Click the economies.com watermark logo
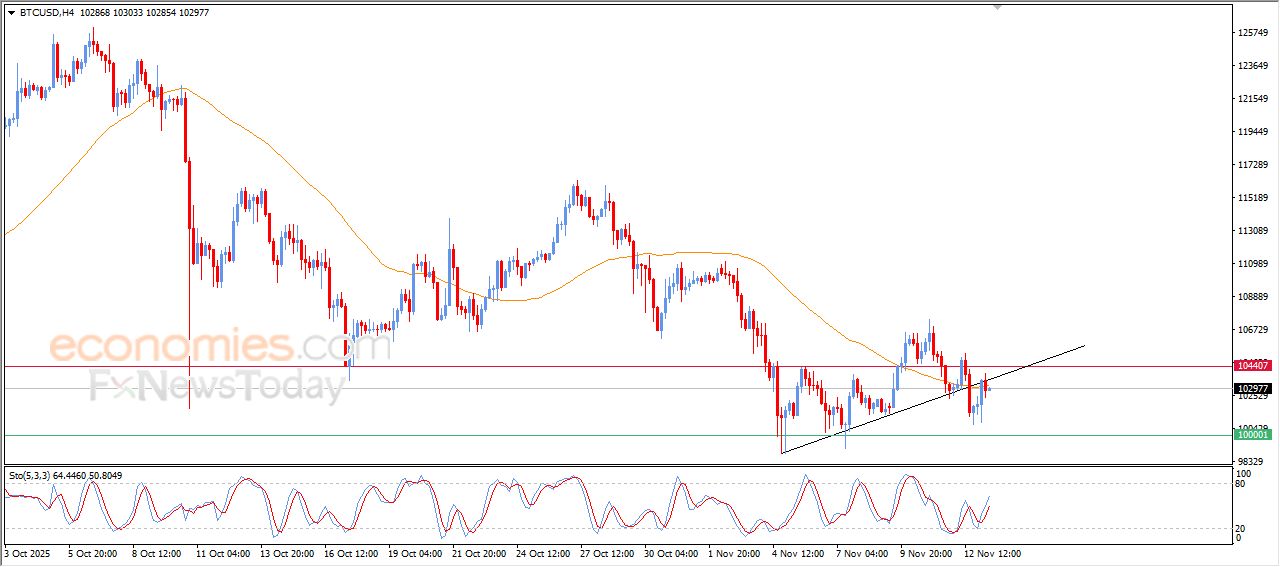Viewport: 1280px width, 567px height. tap(220, 347)
